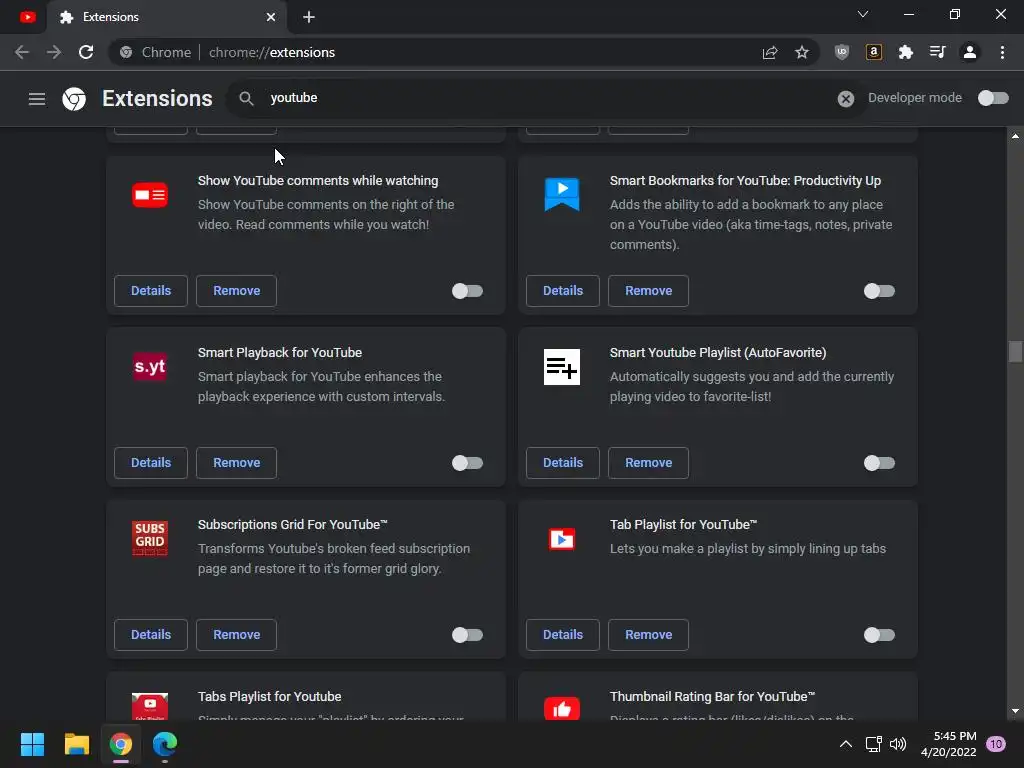
Task: Share this page icon in address bar
Action: (770, 52)
